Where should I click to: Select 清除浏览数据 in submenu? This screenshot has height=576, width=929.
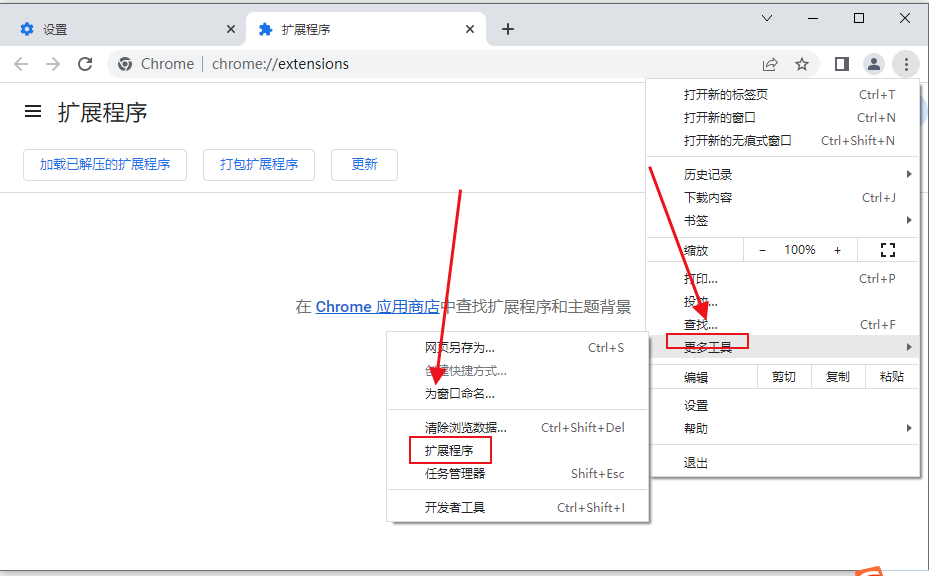pyautogui.click(x=518, y=428)
